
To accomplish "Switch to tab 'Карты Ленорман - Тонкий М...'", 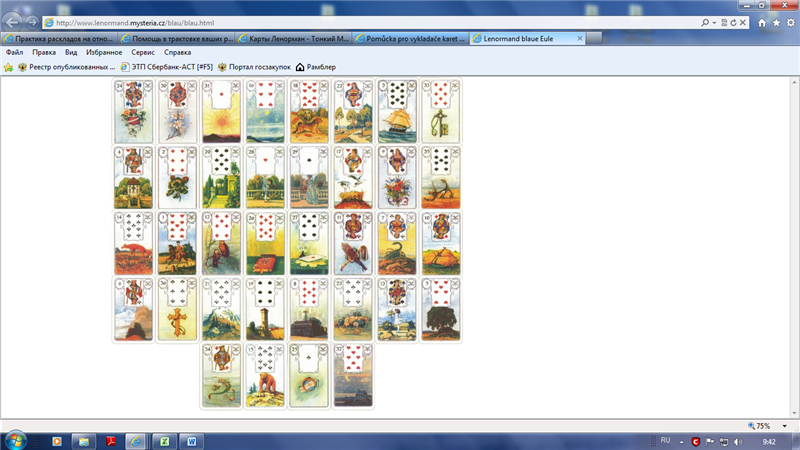I will (293, 38).
